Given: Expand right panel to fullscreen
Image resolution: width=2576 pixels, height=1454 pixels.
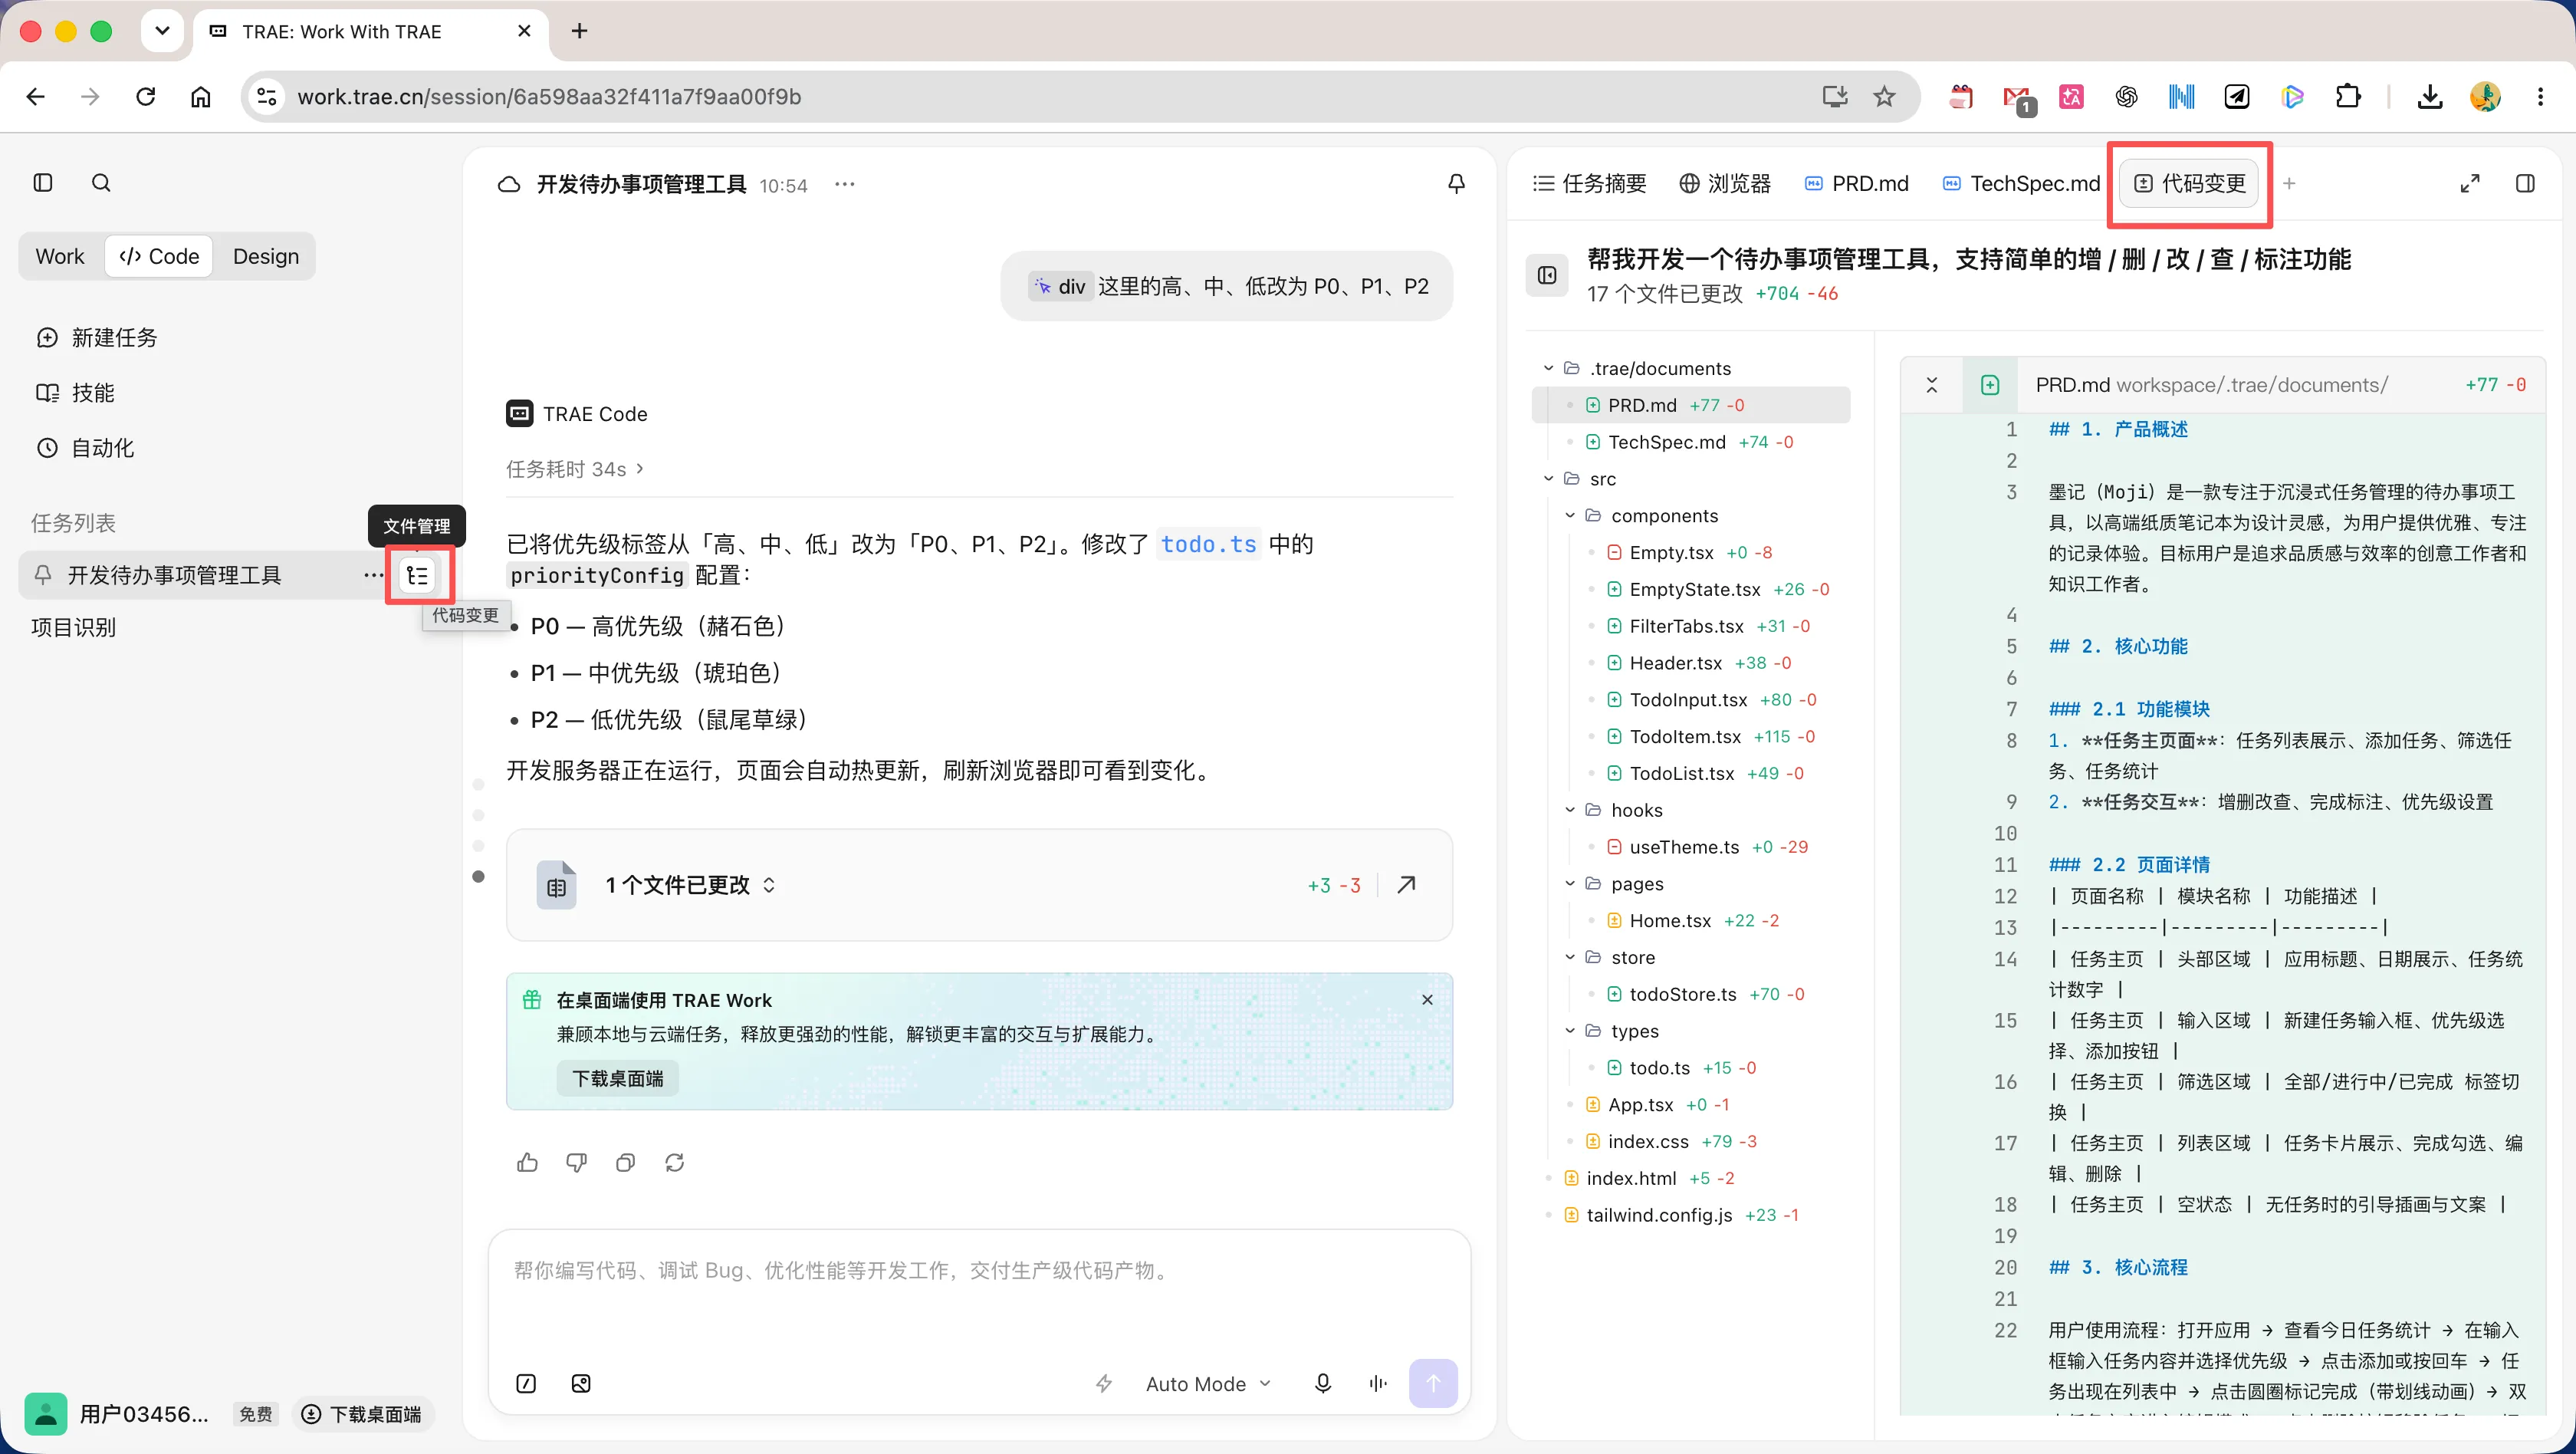Looking at the screenshot, I should [x=2470, y=184].
